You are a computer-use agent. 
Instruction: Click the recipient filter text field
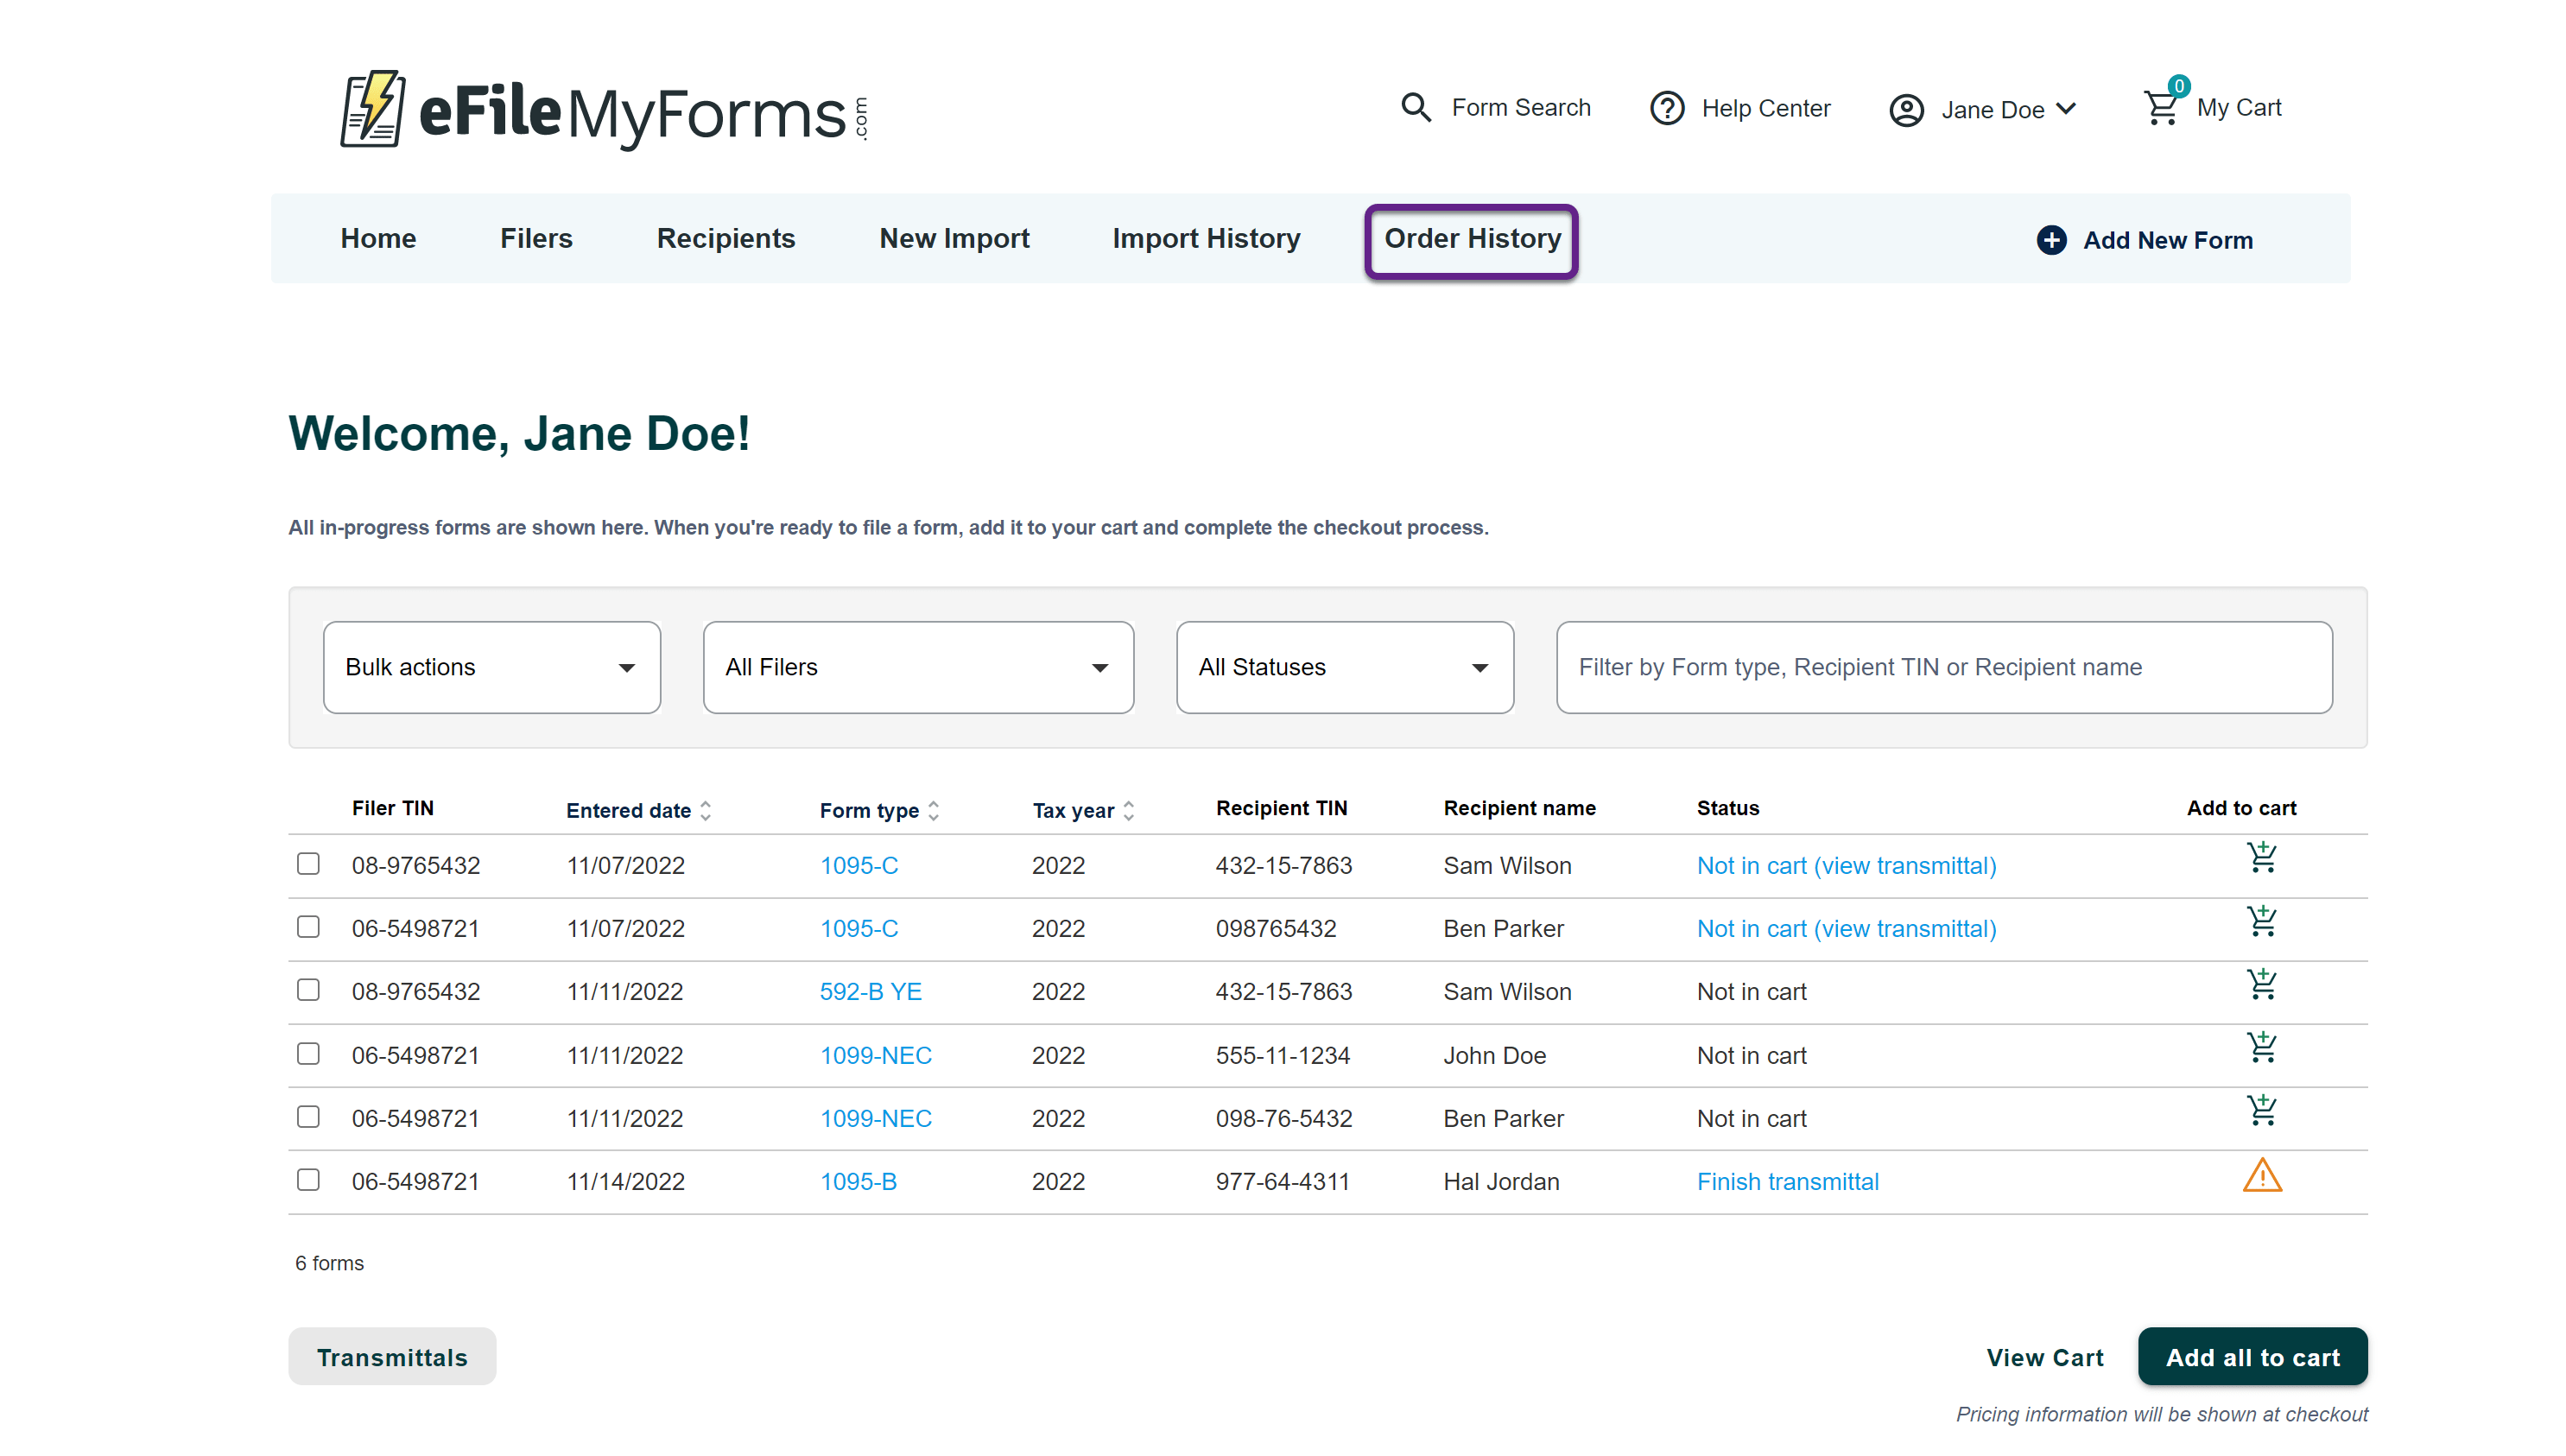tap(1943, 667)
